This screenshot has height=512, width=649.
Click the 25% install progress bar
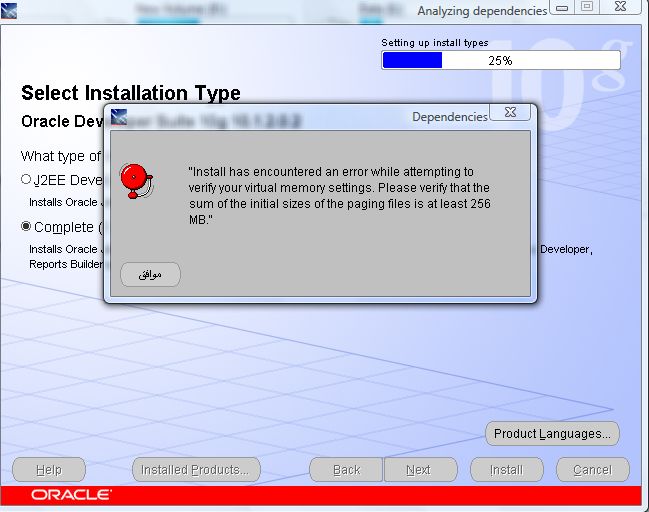(x=500, y=60)
